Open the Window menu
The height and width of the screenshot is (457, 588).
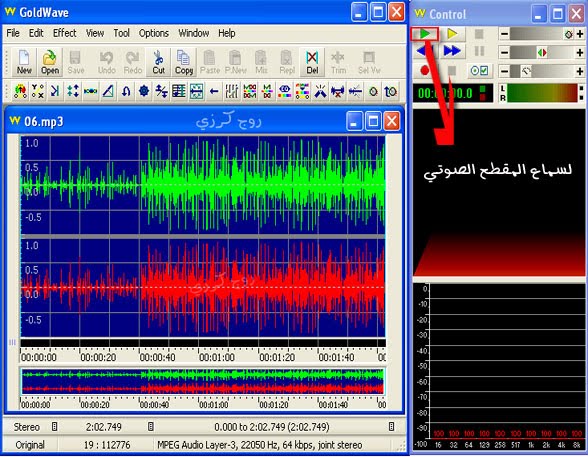pyautogui.click(x=194, y=33)
